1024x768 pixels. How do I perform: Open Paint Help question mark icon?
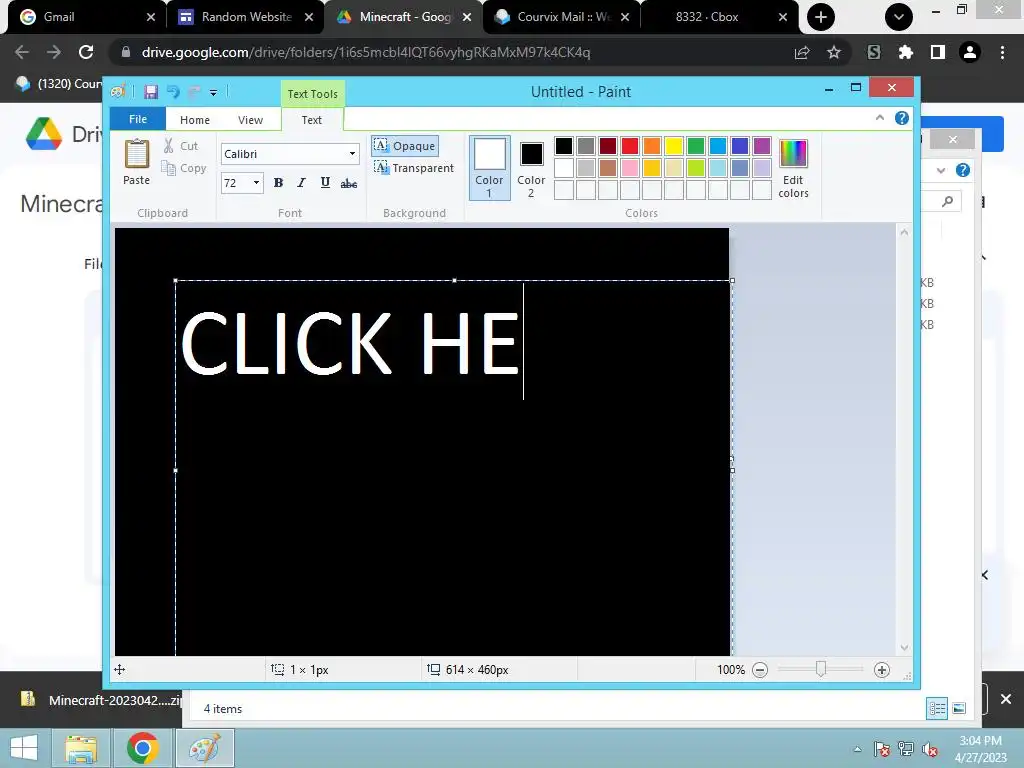point(902,118)
